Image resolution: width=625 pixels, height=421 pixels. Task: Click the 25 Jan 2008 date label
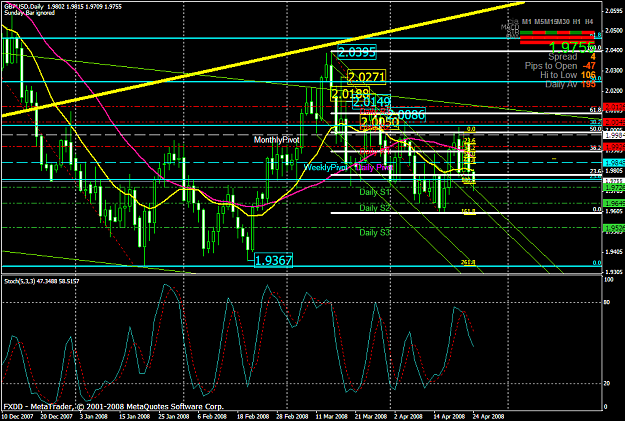(x=173, y=416)
